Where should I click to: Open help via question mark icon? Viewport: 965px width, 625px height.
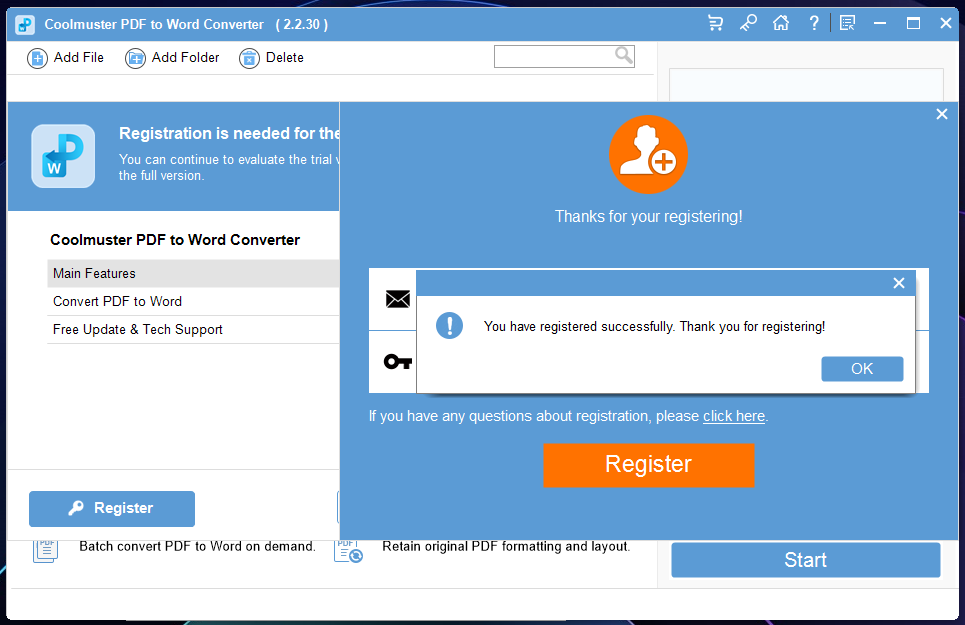(x=814, y=23)
